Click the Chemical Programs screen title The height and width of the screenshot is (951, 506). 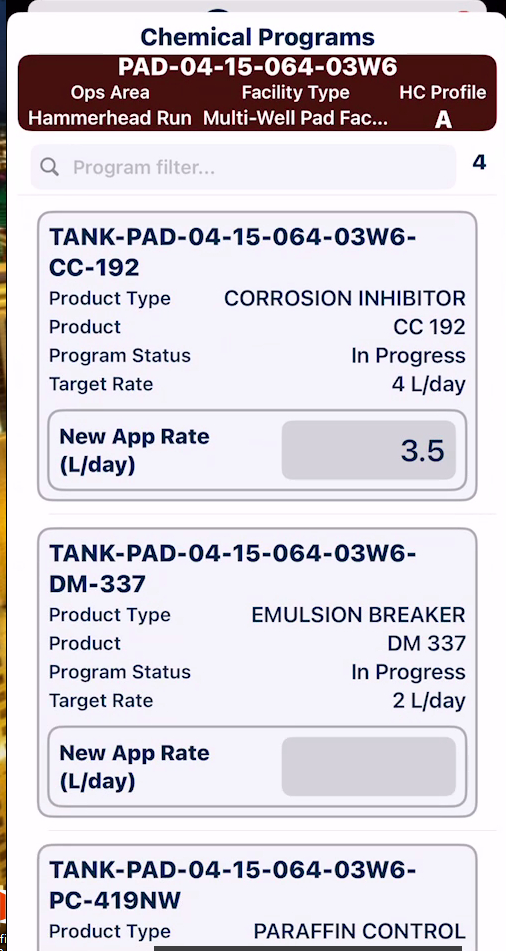[x=257, y=37]
